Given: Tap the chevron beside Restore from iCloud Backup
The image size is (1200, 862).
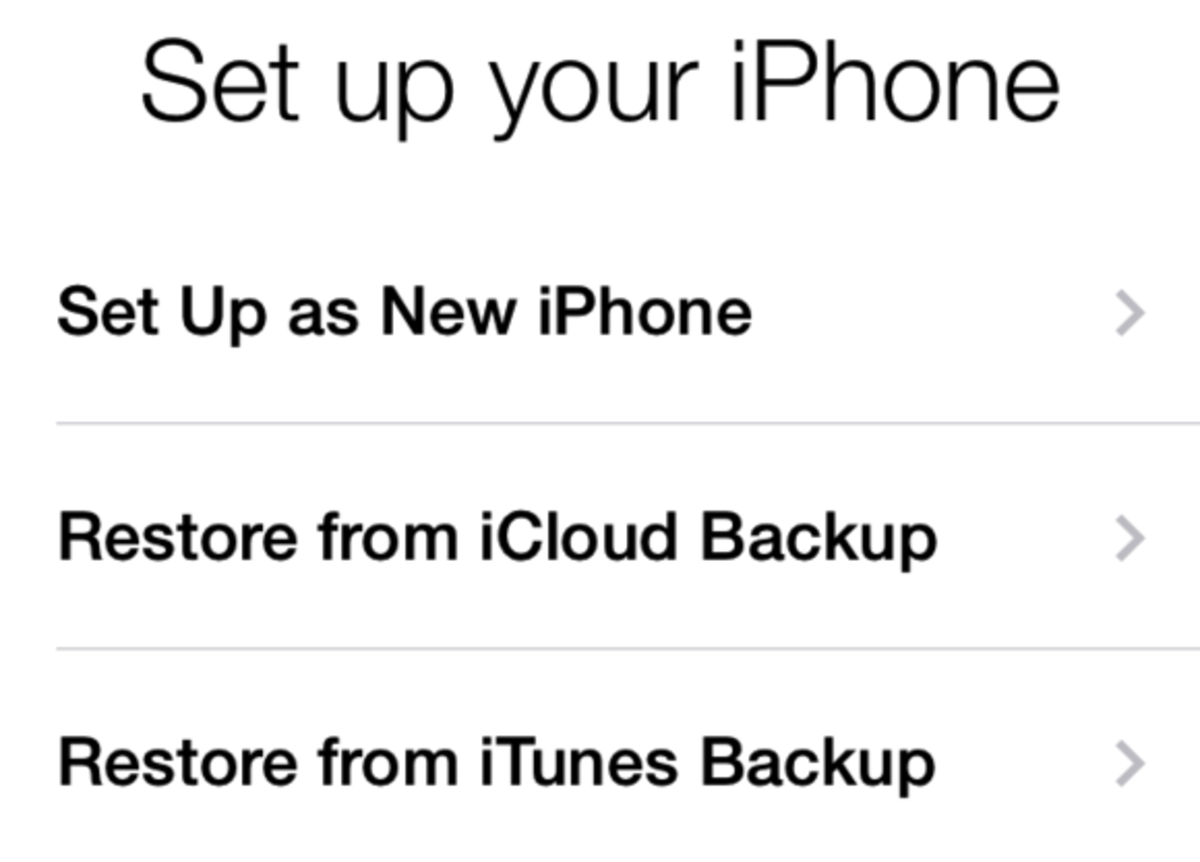Looking at the screenshot, I should tap(1128, 539).
